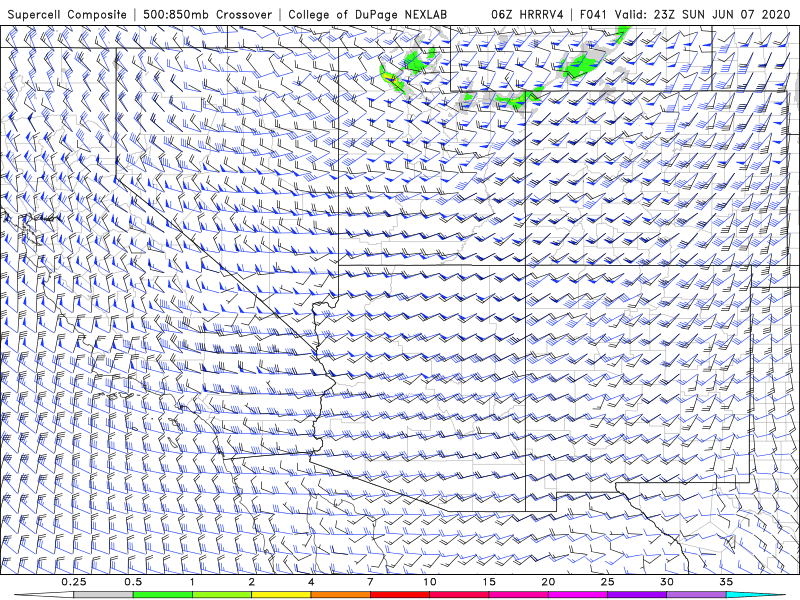Click the gray 0.25–0.5 legend swatch
The image size is (800, 600).
[104, 595]
